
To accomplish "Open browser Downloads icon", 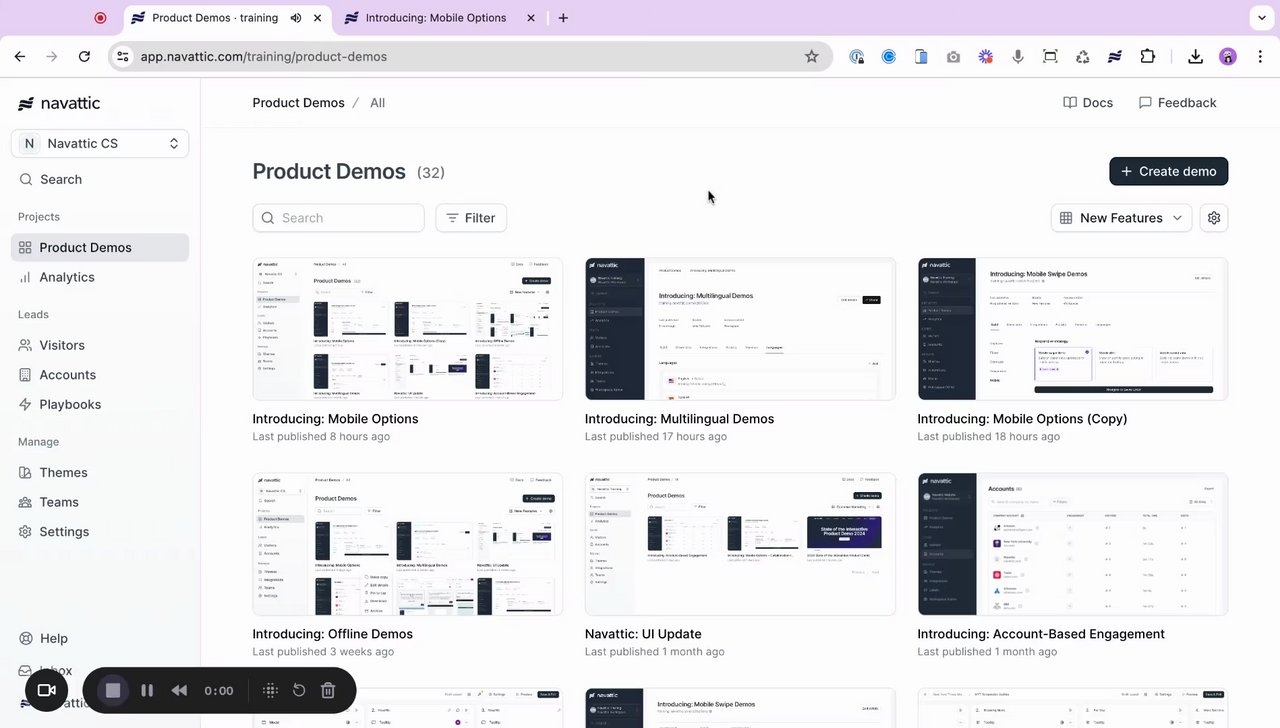I will click(1195, 57).
